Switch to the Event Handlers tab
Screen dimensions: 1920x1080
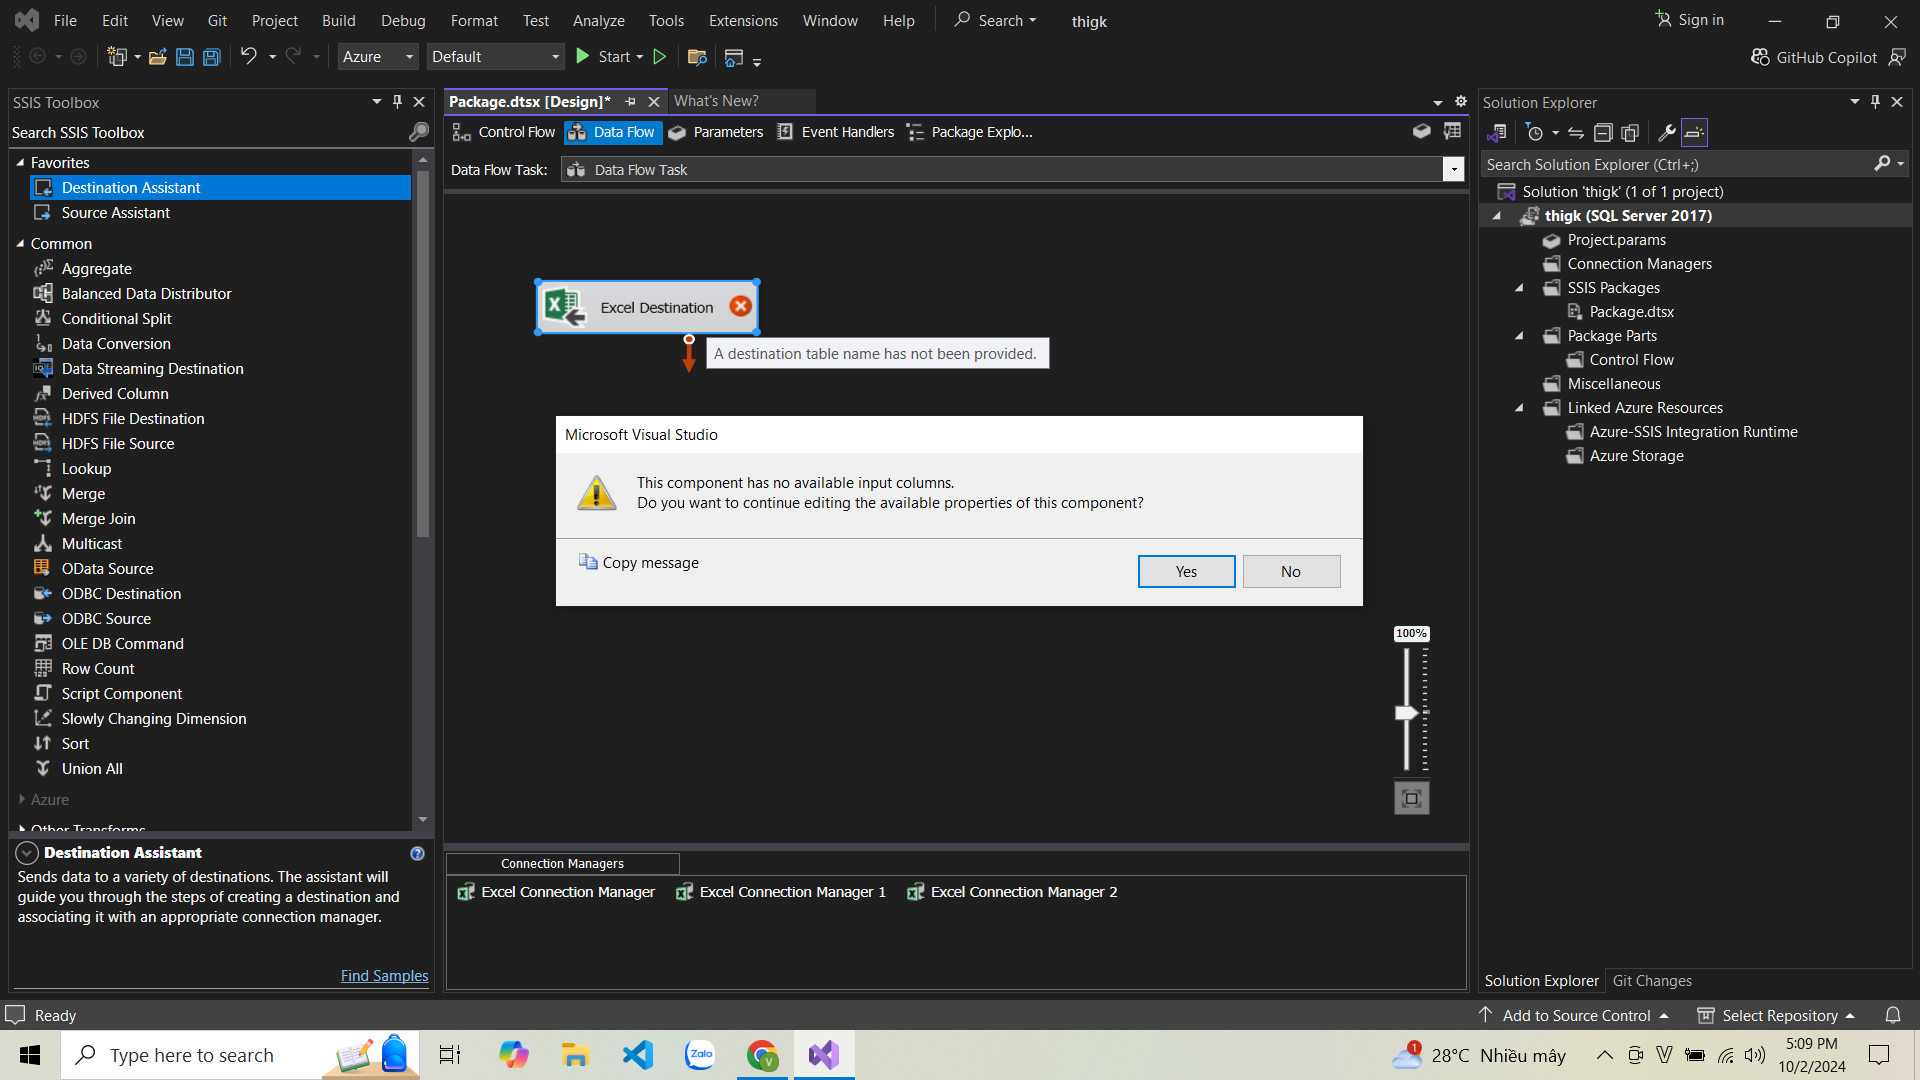click(x=835, y=132)
